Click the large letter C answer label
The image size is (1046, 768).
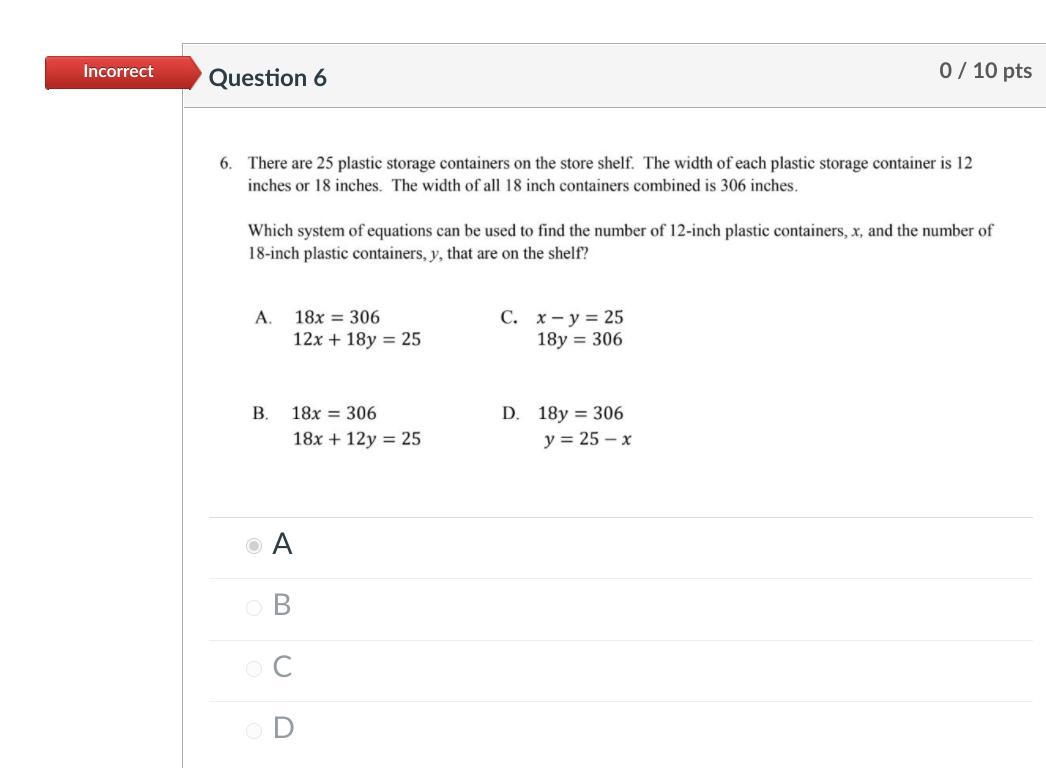[283, 667]
